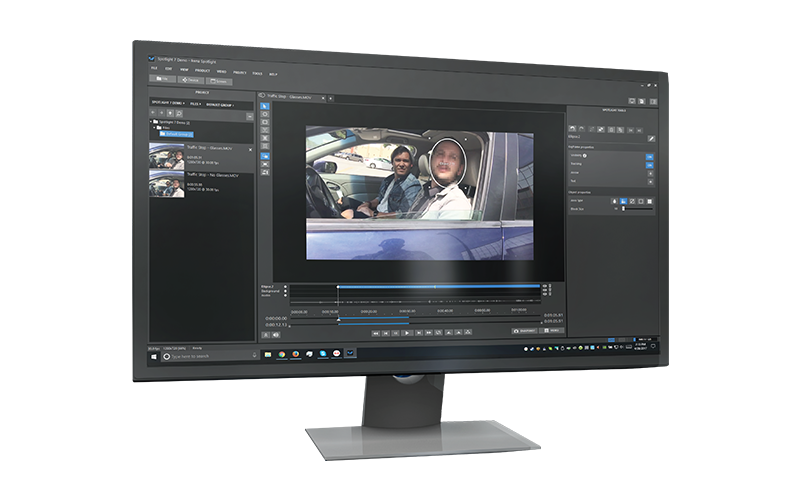This screenshot has width=800, height=500.
Task: Open the SPOTLIGHT 7 DEMO breadcrumb dropdown
Action: [168, 103]
